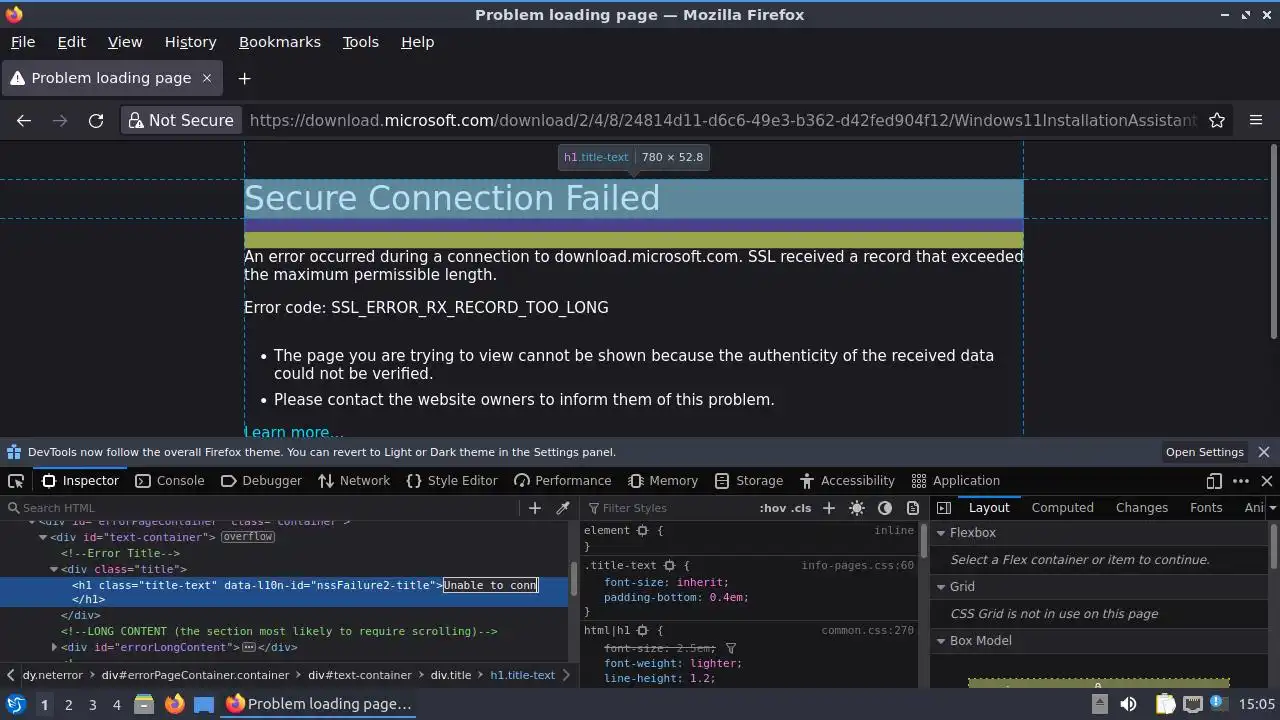Select the Computed sidebar tab

click(x=1062, y=508)
